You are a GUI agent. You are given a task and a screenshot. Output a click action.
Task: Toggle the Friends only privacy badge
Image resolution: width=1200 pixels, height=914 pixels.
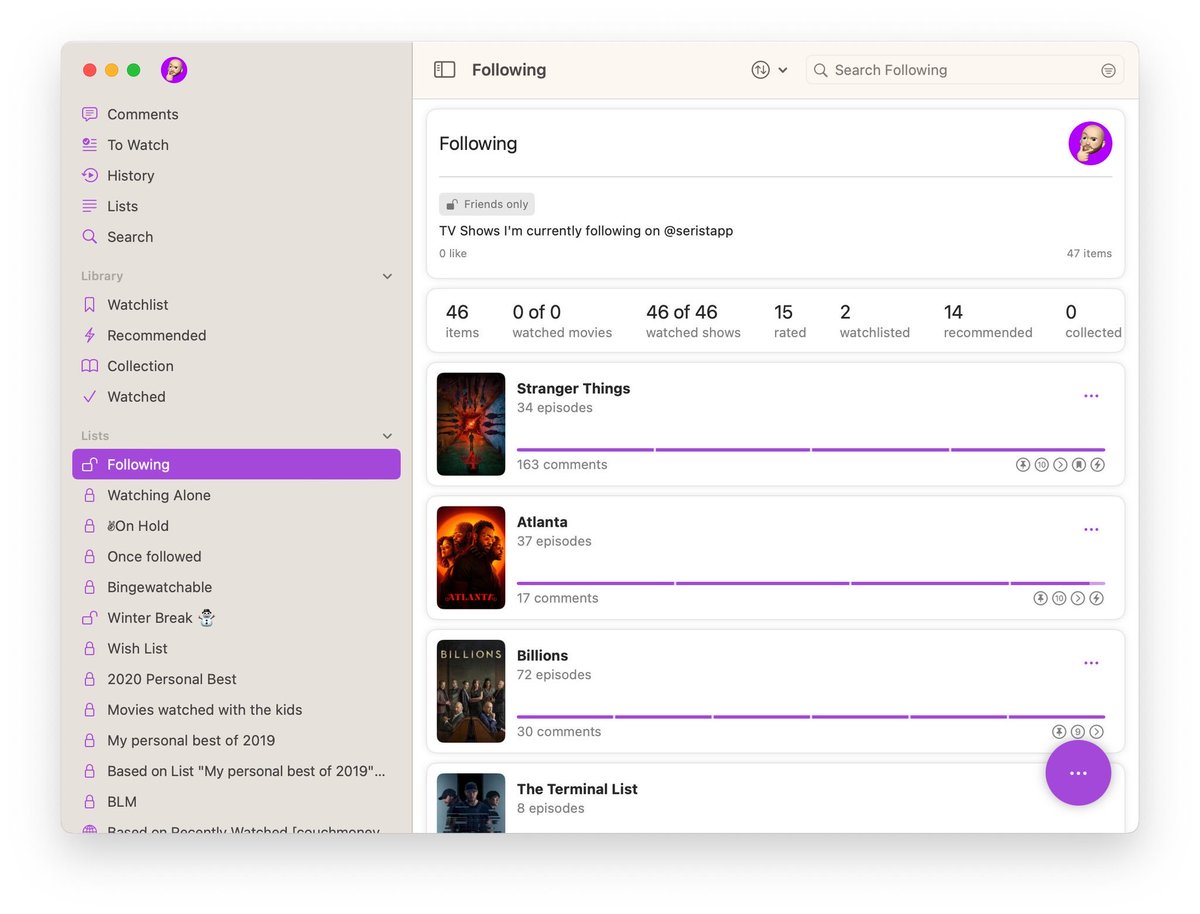[487, 204]
